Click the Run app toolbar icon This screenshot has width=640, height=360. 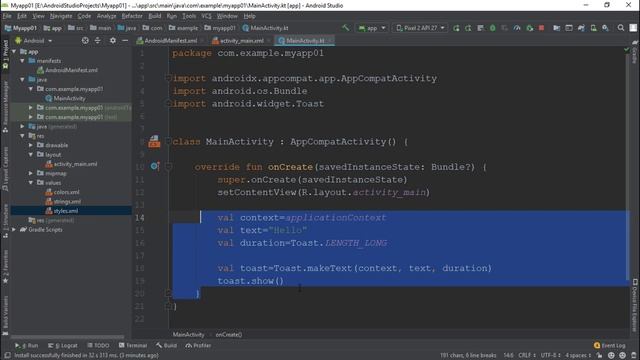tap(456, 28)
